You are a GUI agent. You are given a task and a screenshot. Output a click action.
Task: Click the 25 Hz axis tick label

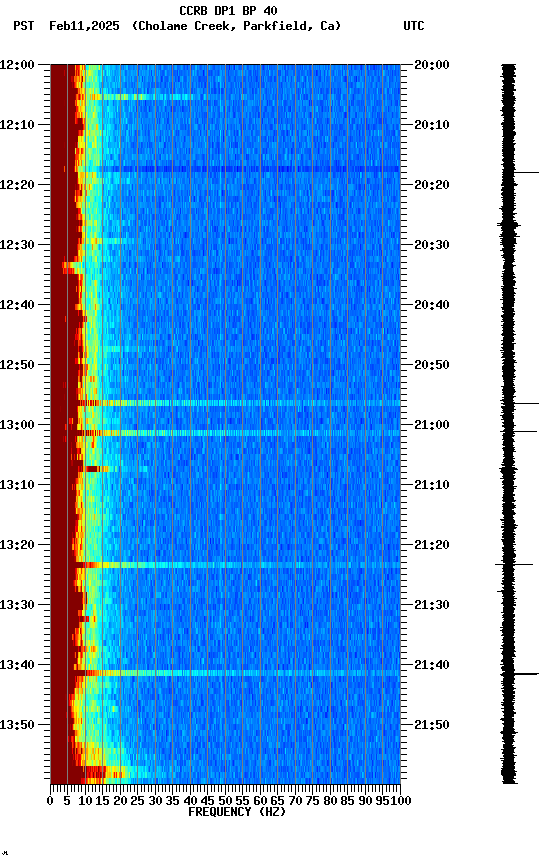[x=137, y=801]
